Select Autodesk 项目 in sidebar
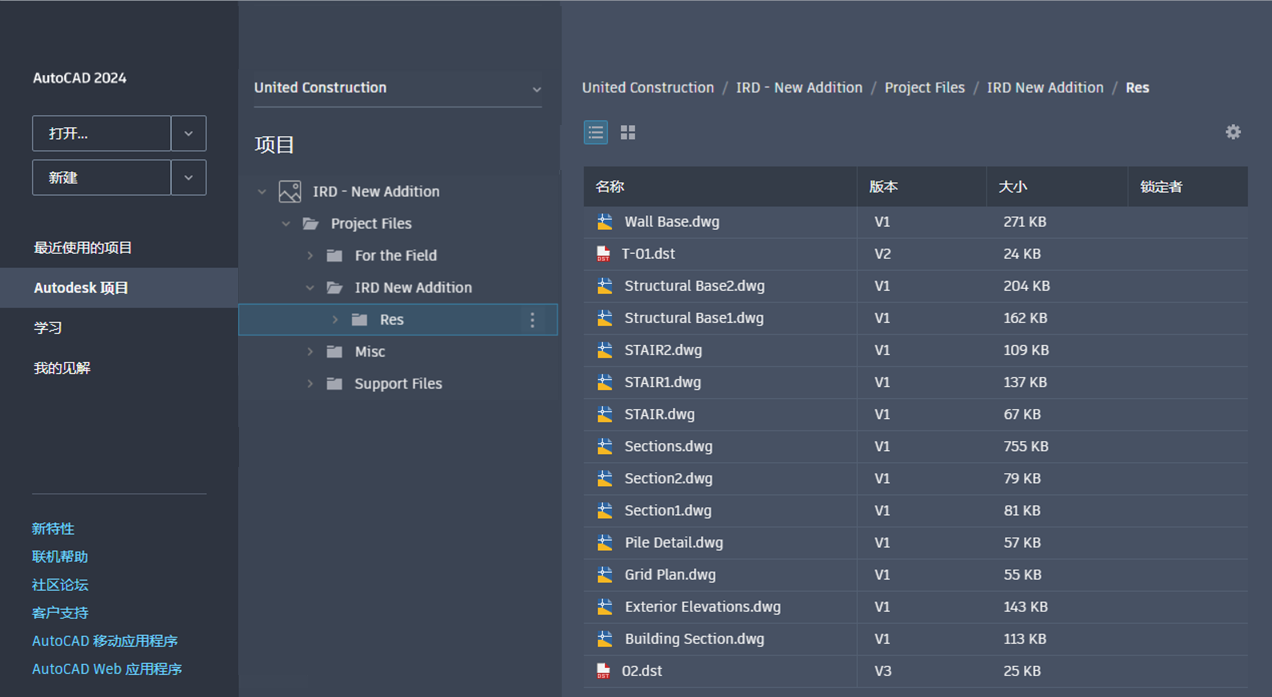Viewport: 1272px width, 697px height. [x=119, y=288]
